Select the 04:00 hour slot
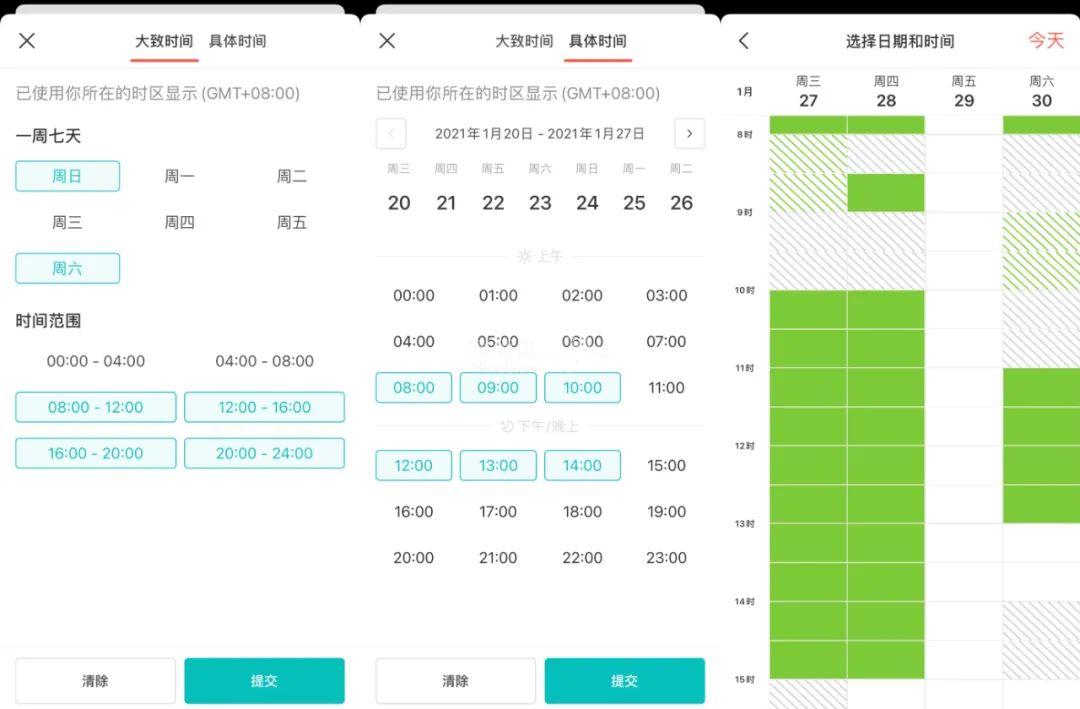1080x709 pixels. [x=414, y=342]
